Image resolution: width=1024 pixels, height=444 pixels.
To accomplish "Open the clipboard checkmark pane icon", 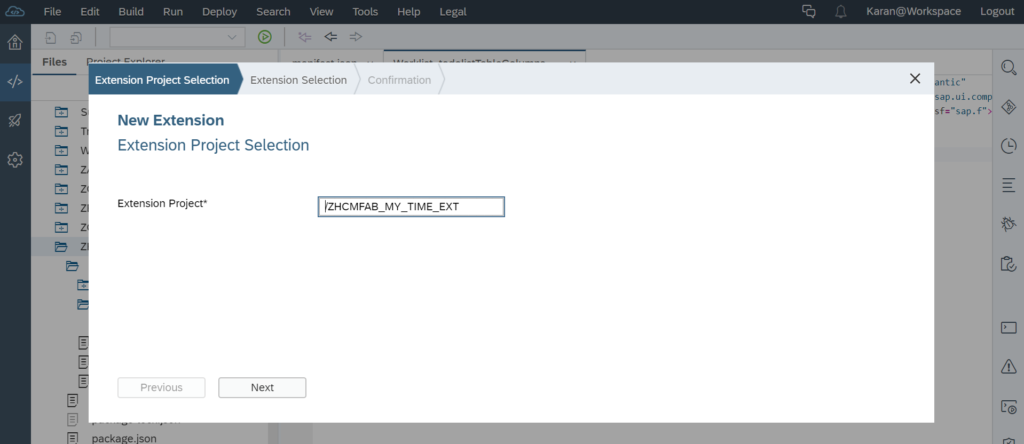I will coord(1008,264).
